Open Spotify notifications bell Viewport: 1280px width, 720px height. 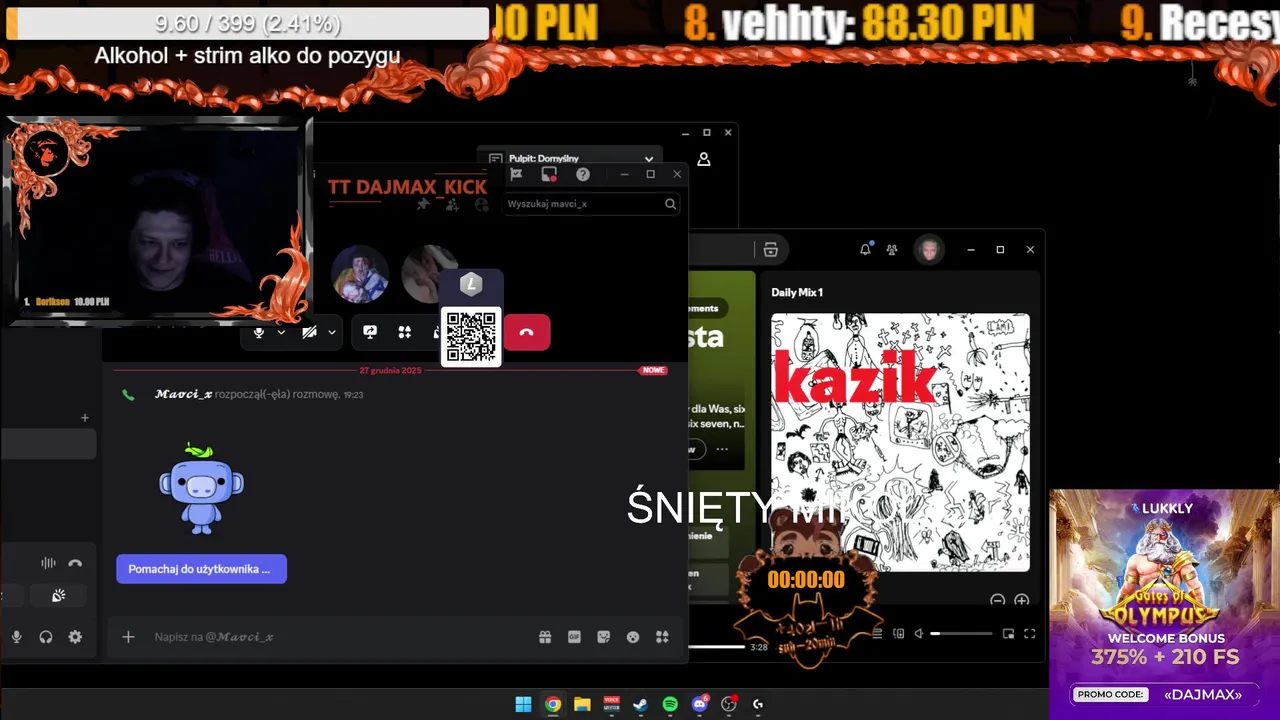pos(865,249)
